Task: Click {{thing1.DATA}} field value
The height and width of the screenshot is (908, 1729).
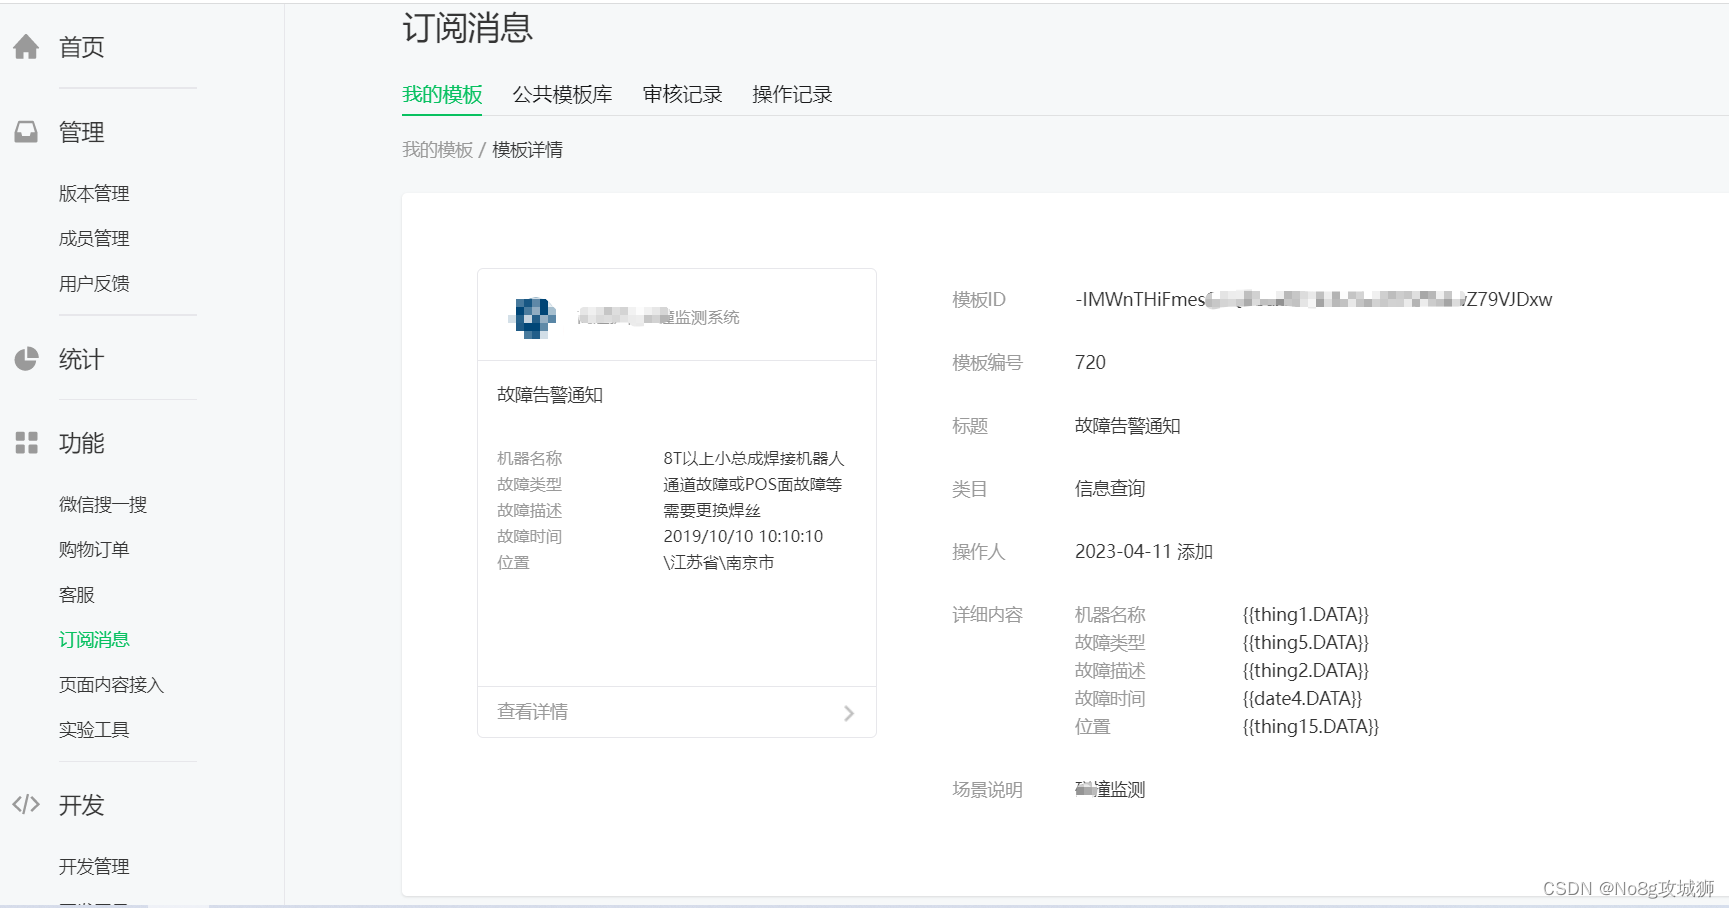Action: pyautogui.click(x=1306, y=615)
